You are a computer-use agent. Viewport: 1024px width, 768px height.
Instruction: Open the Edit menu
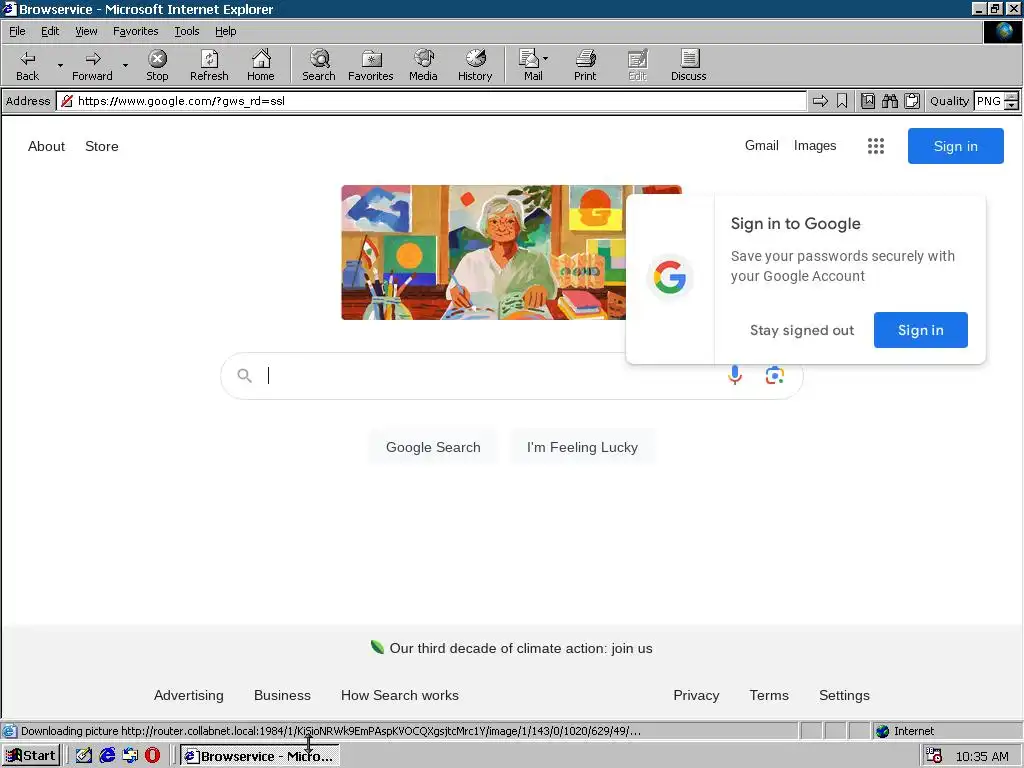coord(50,31)
